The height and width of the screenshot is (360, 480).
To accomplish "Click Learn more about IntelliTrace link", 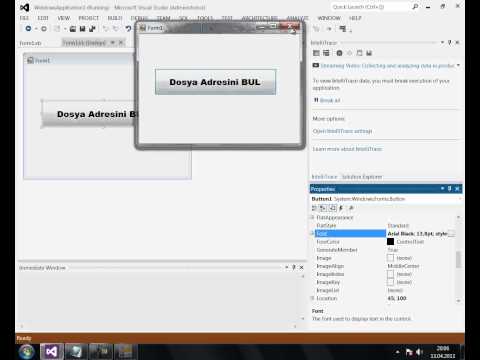I will click(x=347, y=149).
